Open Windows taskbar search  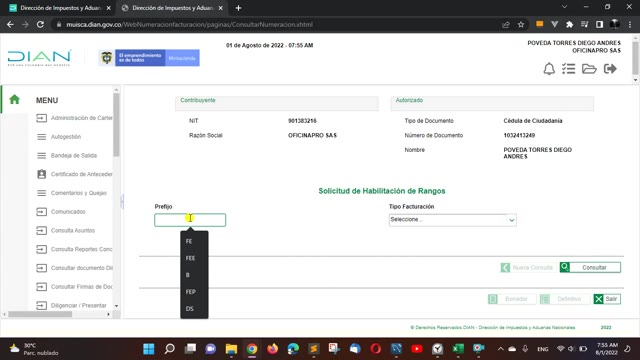coord(169,349)
